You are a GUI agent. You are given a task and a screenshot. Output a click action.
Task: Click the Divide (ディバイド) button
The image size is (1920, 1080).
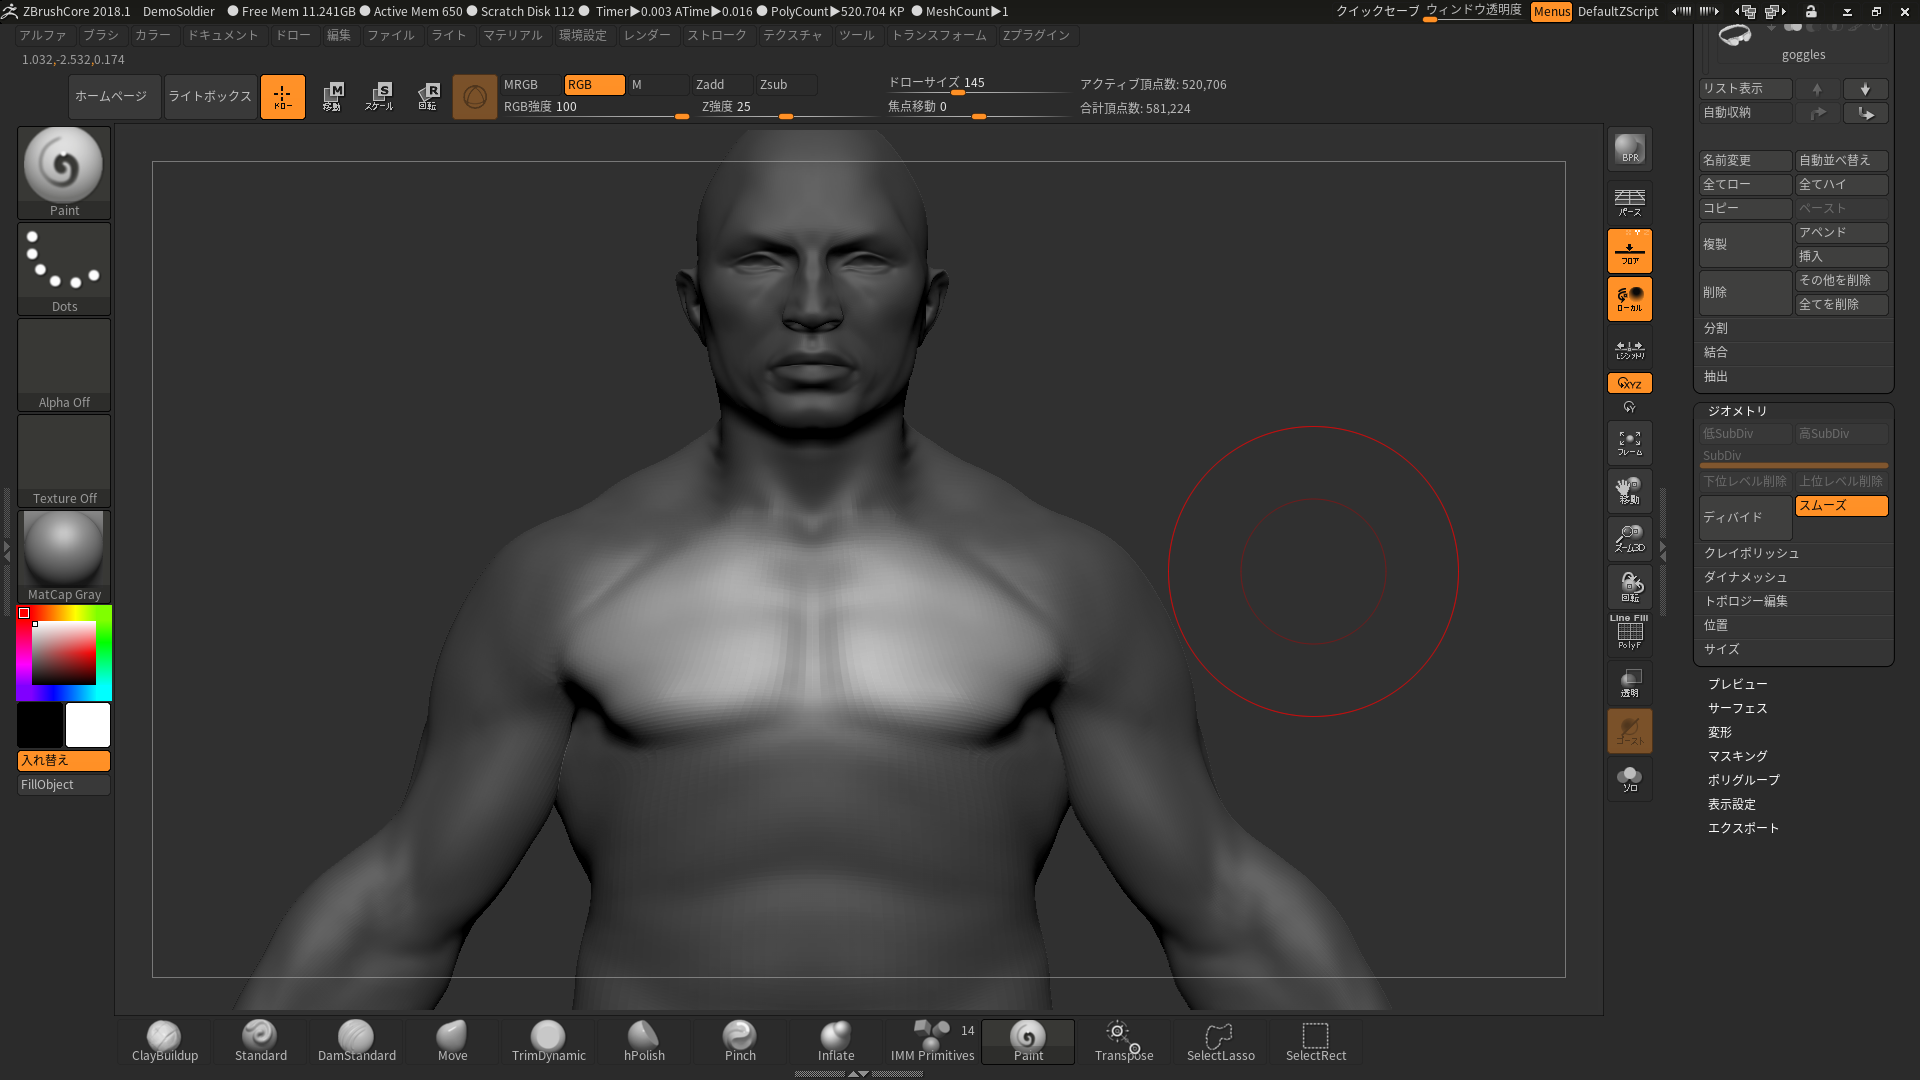[1746, 518]
